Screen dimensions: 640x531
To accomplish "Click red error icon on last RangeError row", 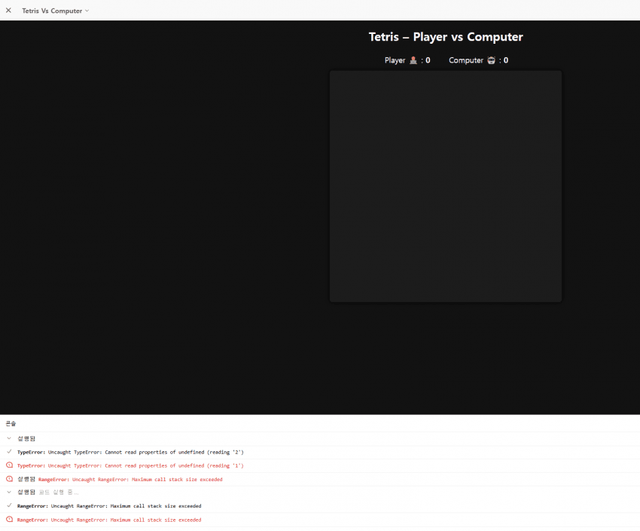I will point(9,519).
